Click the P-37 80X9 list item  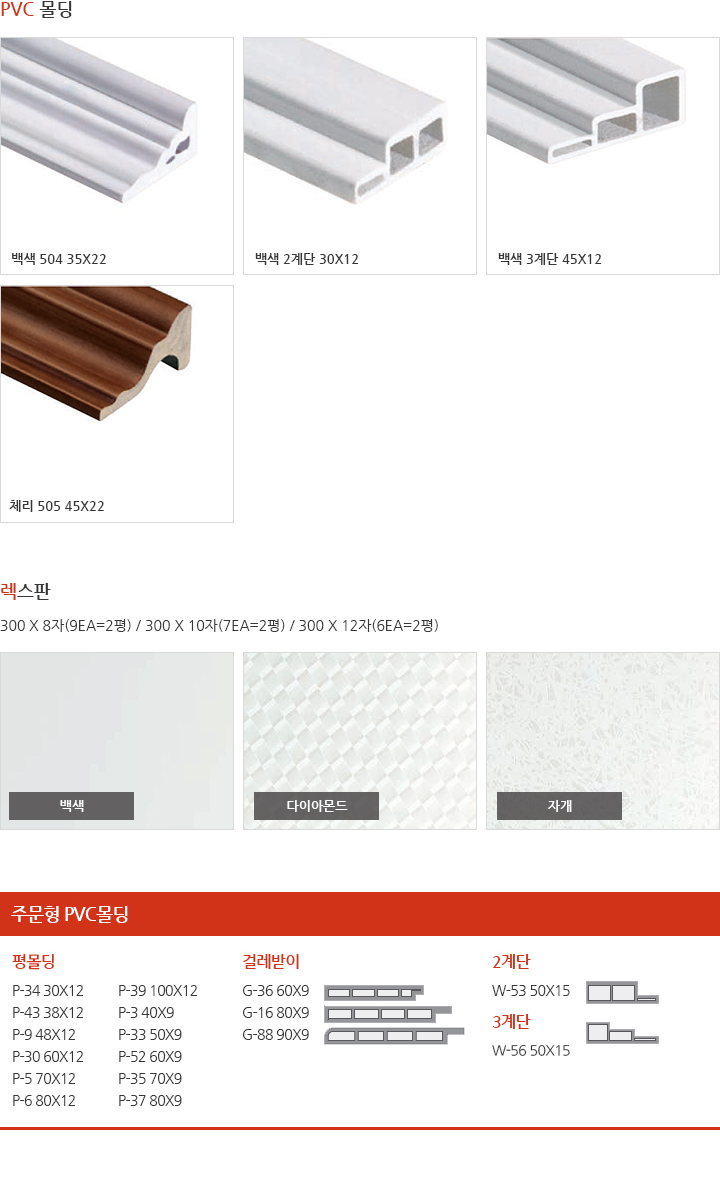150,1101
